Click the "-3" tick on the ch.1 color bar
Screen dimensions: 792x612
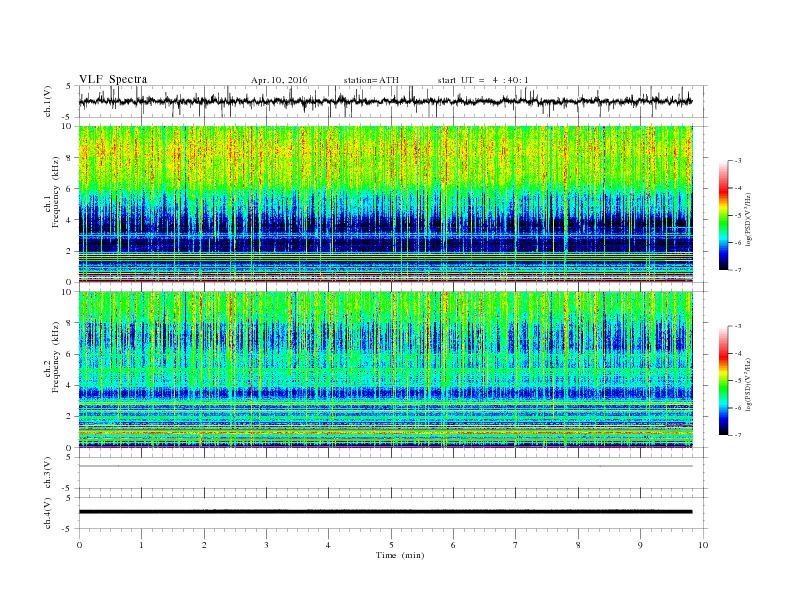tap(737, 161)
